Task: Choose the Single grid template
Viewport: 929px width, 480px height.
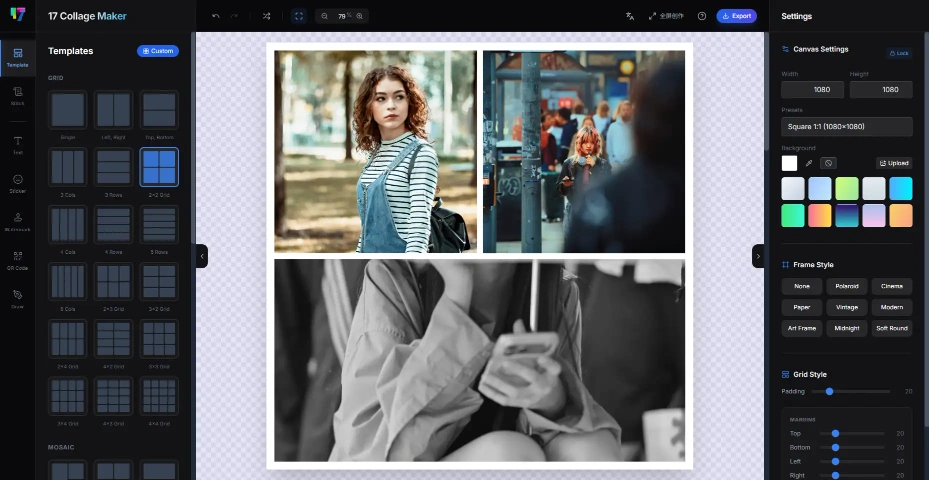Action: (68, 110)
